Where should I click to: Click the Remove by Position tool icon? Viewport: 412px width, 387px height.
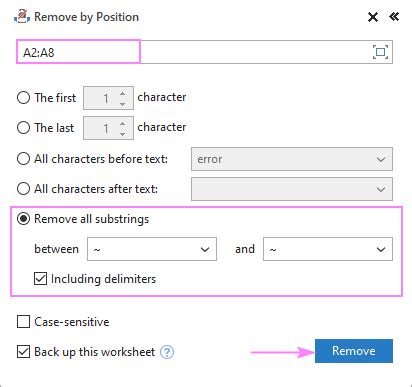(22, 17)
